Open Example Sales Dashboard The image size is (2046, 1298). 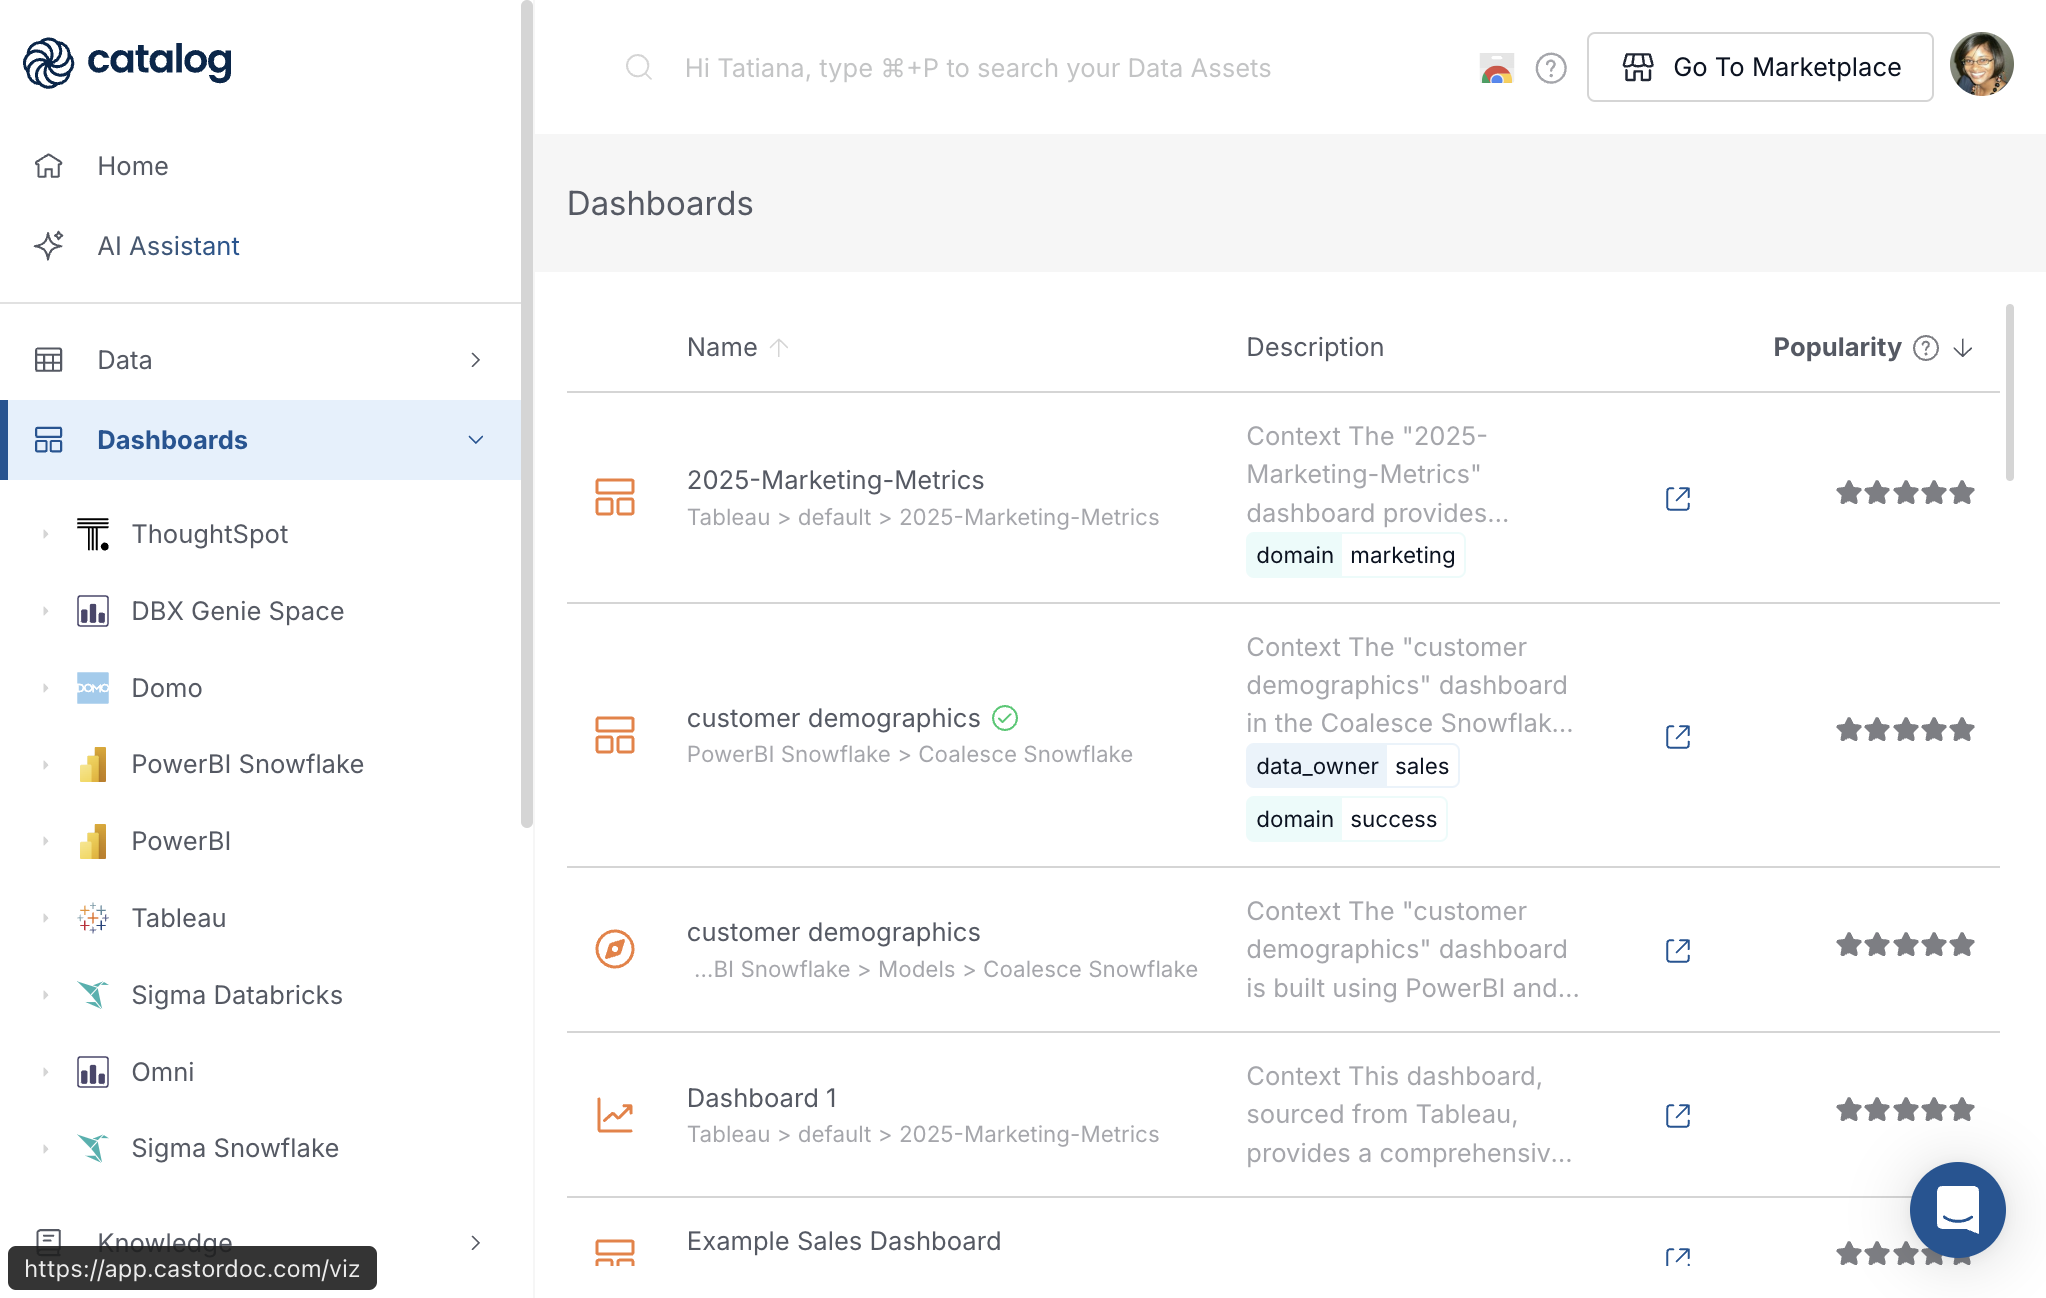844,1241
